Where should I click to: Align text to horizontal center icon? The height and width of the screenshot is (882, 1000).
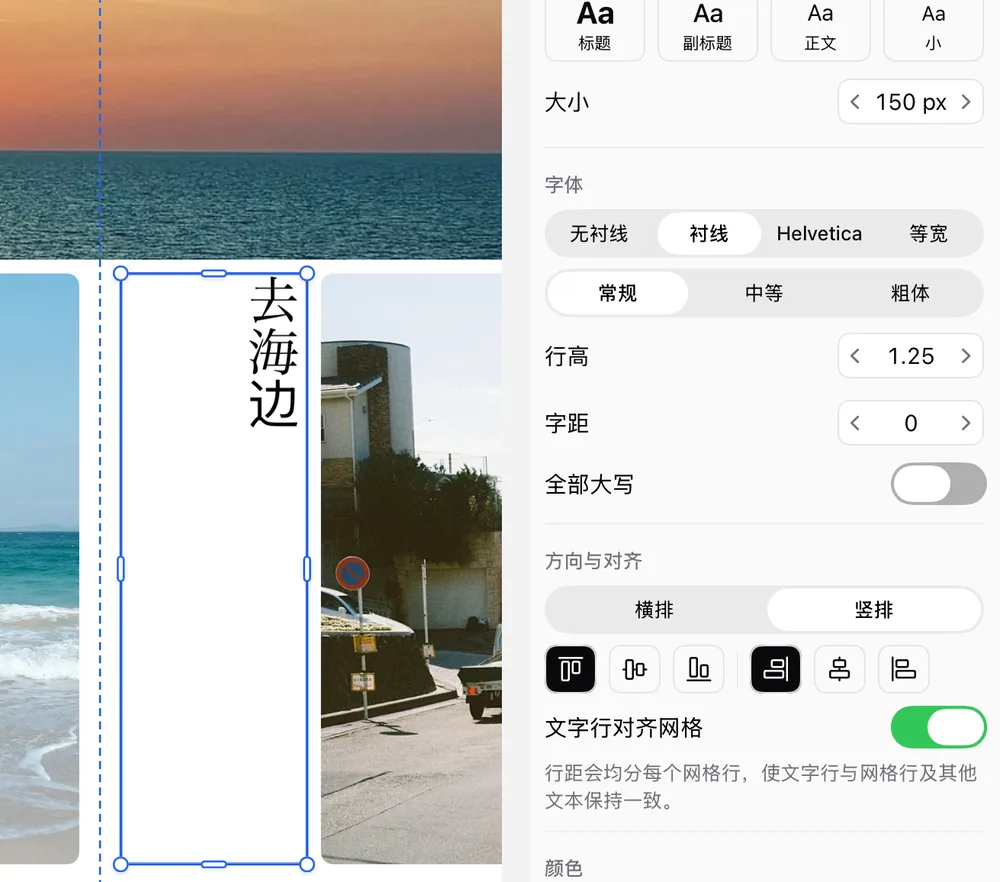coord(839,669)
